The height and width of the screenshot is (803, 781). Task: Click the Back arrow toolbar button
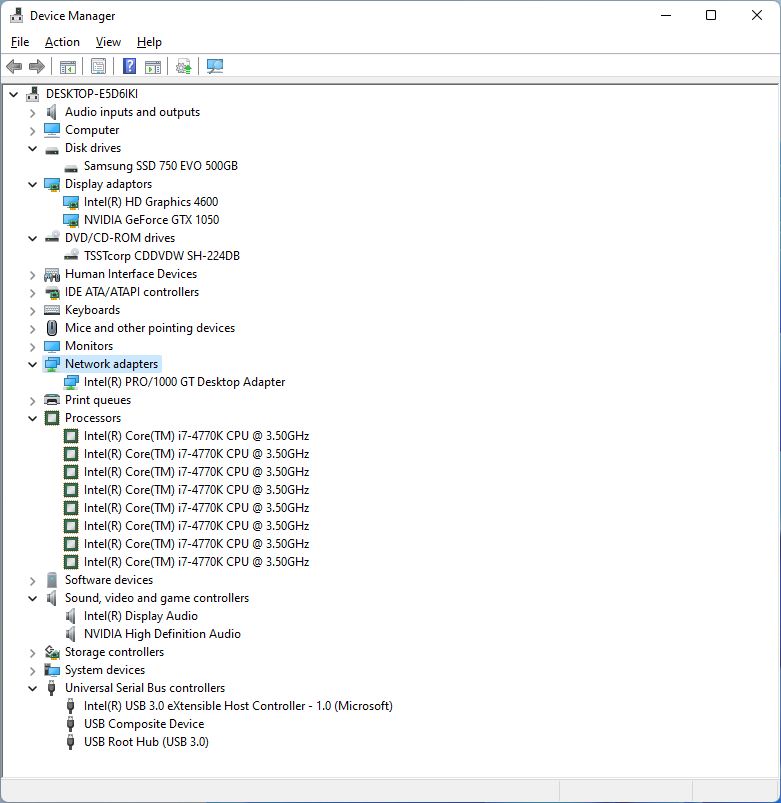tap(14, 67)
